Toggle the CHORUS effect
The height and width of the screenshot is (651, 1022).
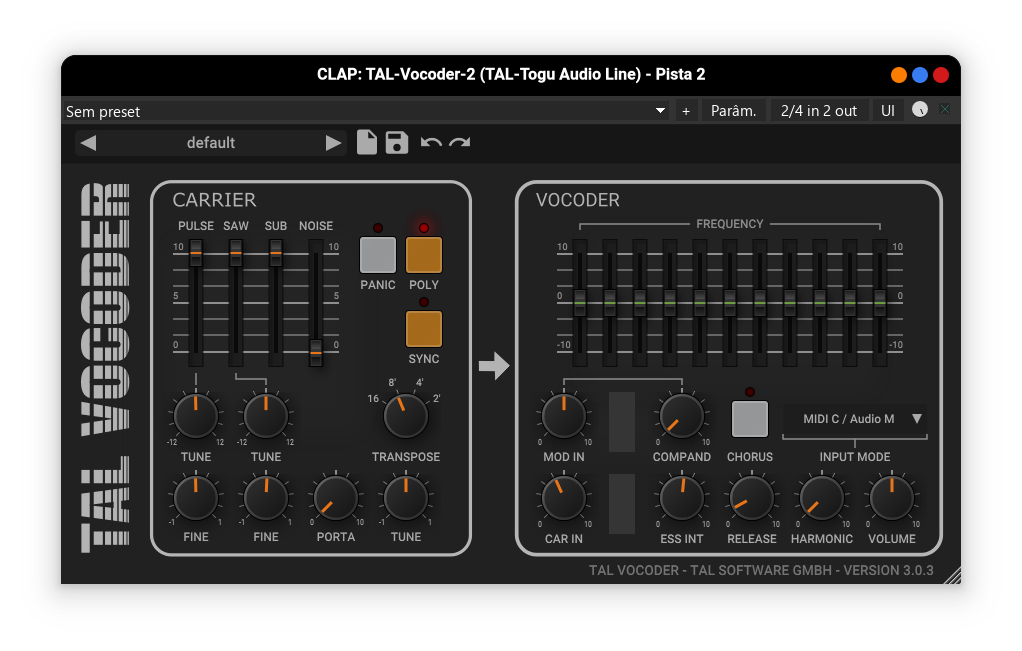tap(749, 417)
